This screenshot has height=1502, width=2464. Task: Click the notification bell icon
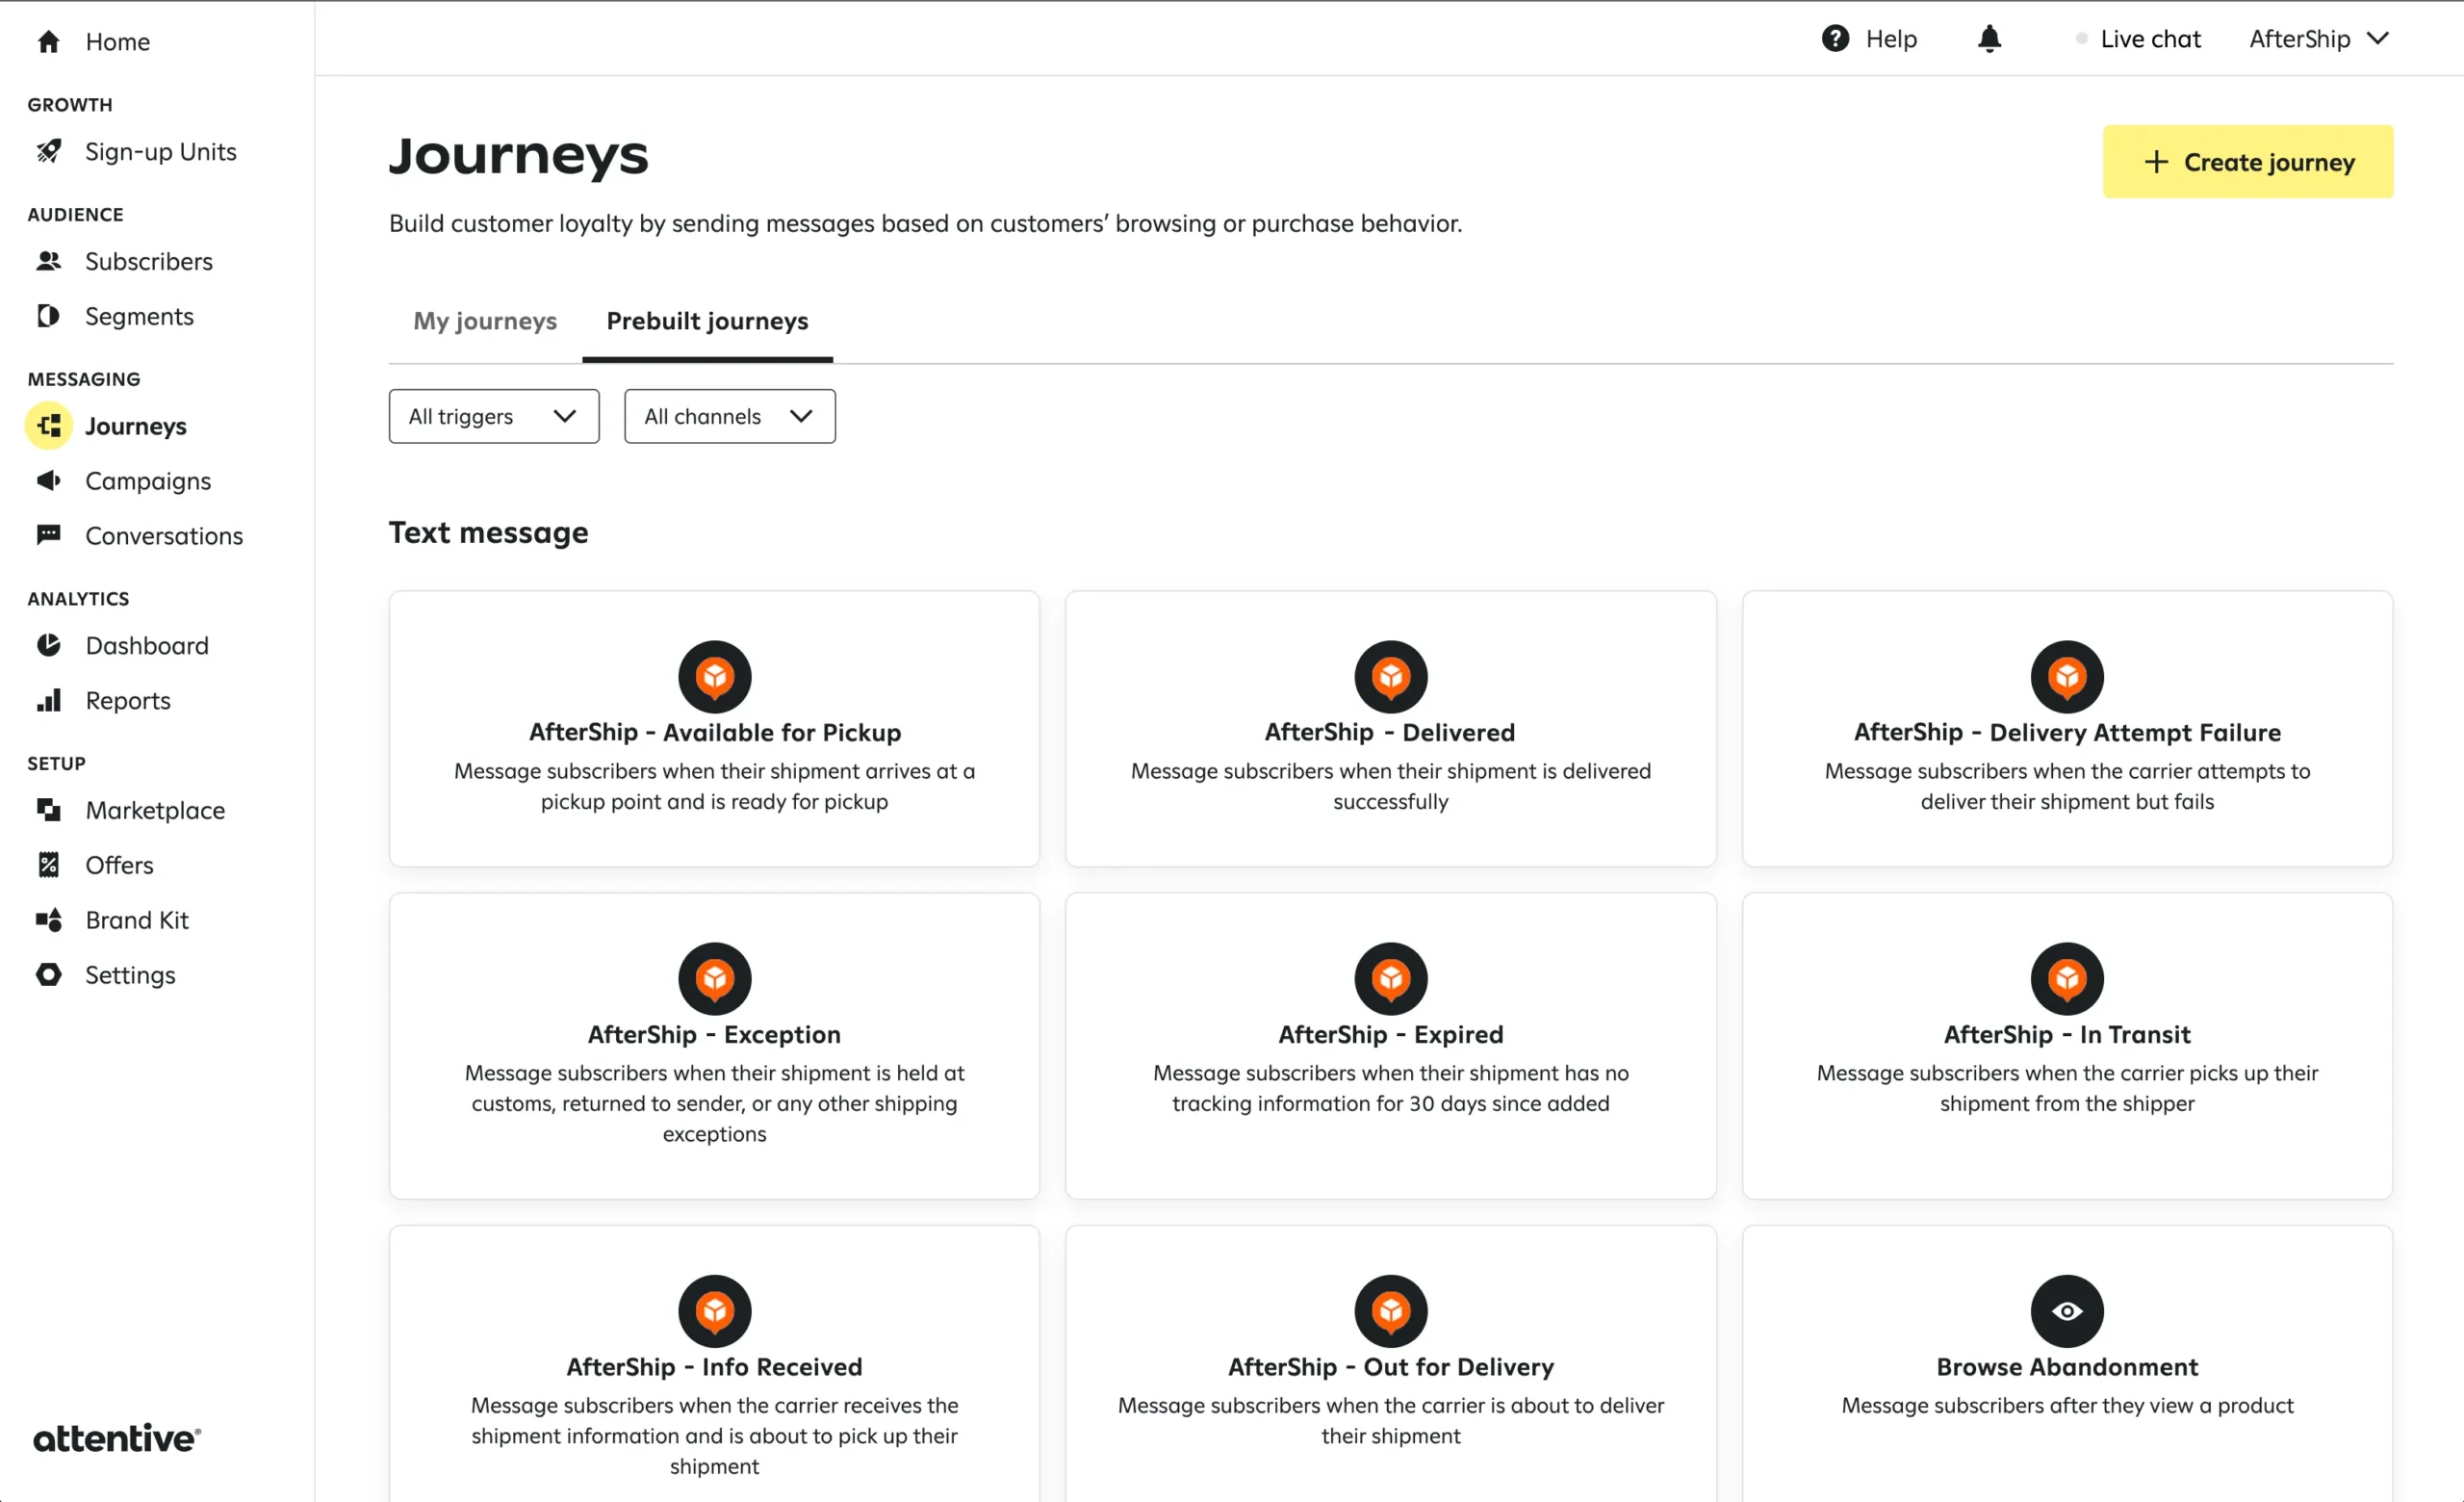tap(1989, 39)
